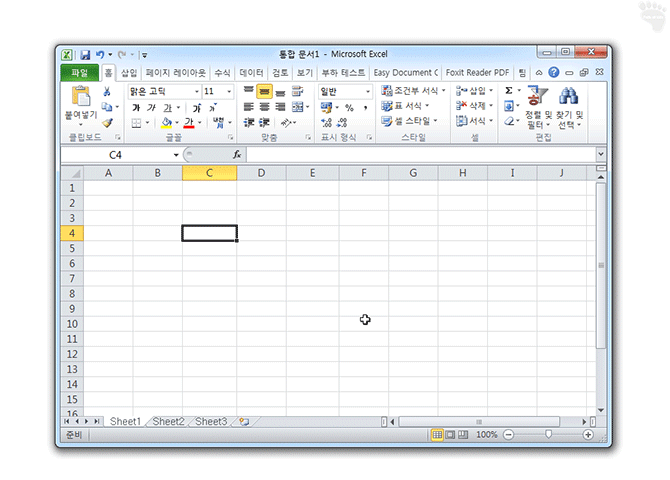This screenshot has width=670, height=480.
Task: Click the Merge and Center icon
Action: [x=297, y=107]
